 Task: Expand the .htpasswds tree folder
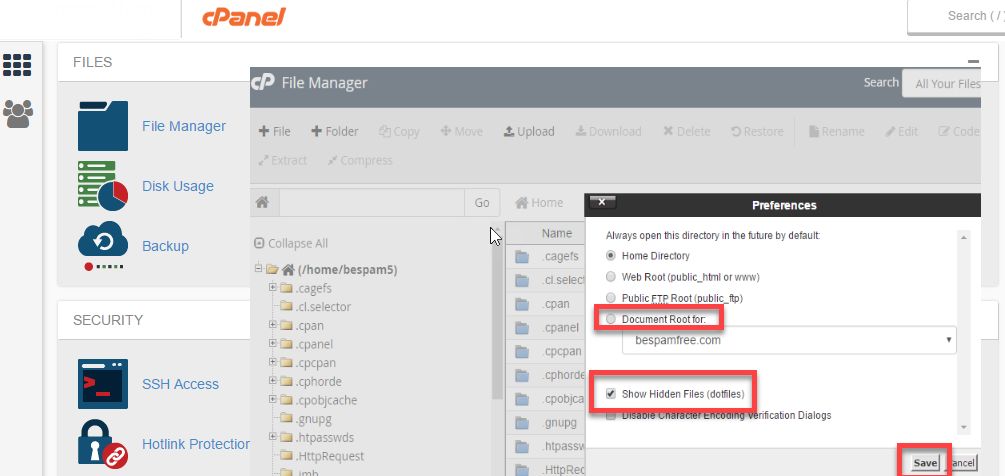click(x=272, y=437)
